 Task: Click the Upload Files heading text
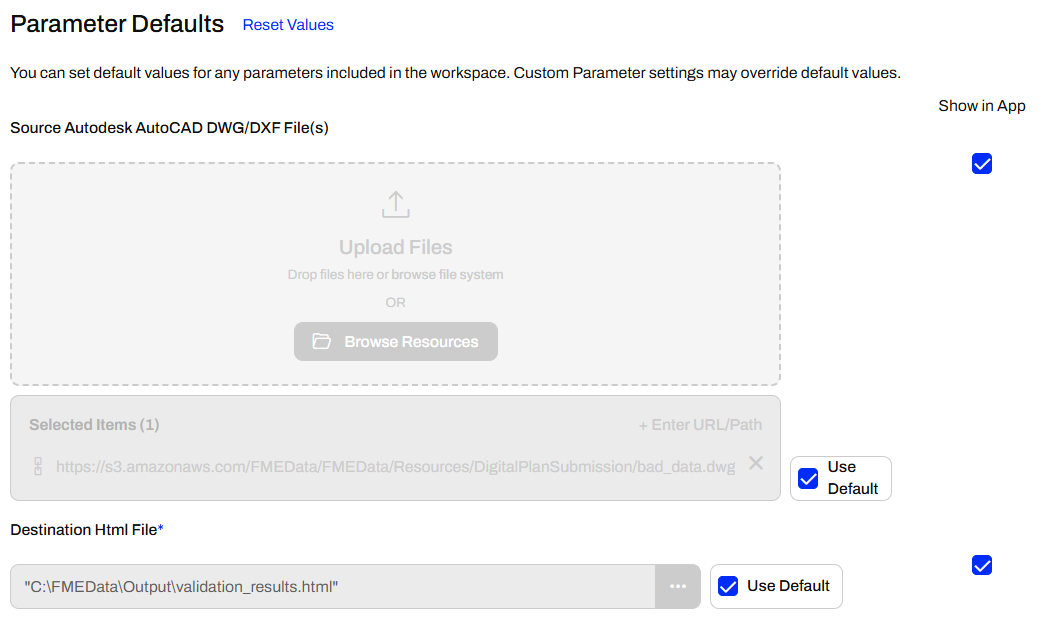pos(396,247)
